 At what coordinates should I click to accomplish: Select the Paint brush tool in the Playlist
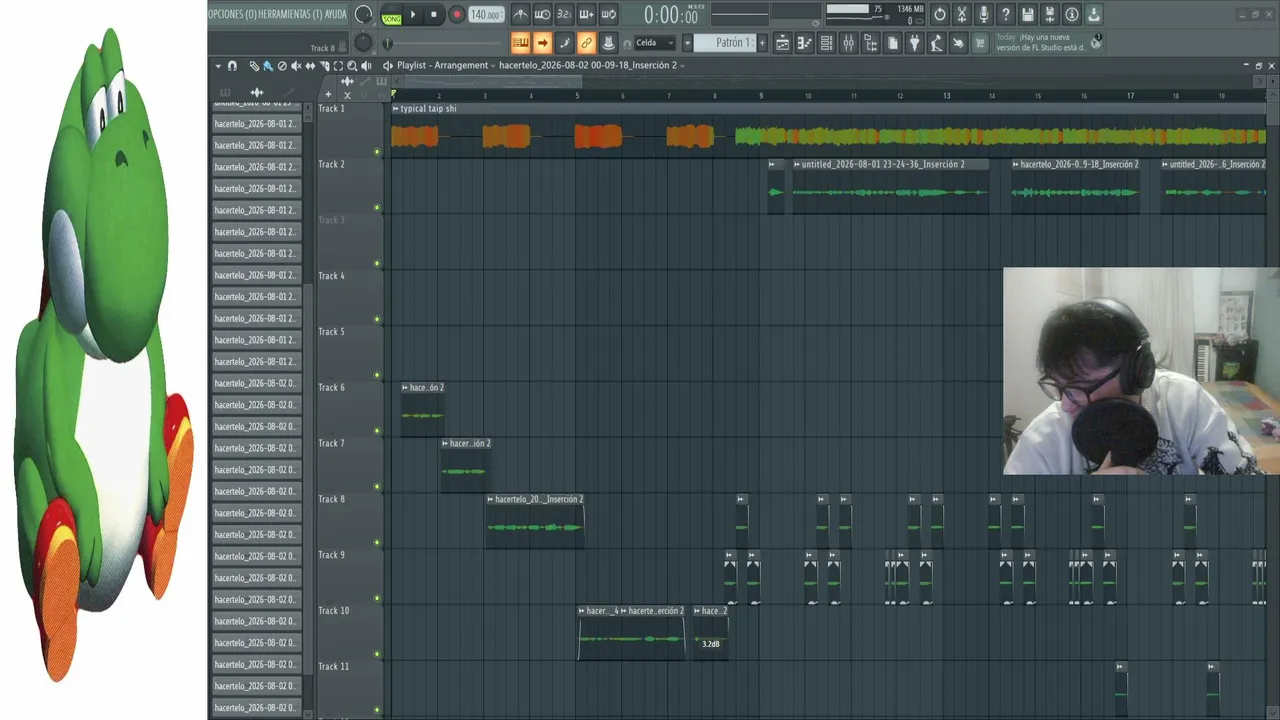268,66
